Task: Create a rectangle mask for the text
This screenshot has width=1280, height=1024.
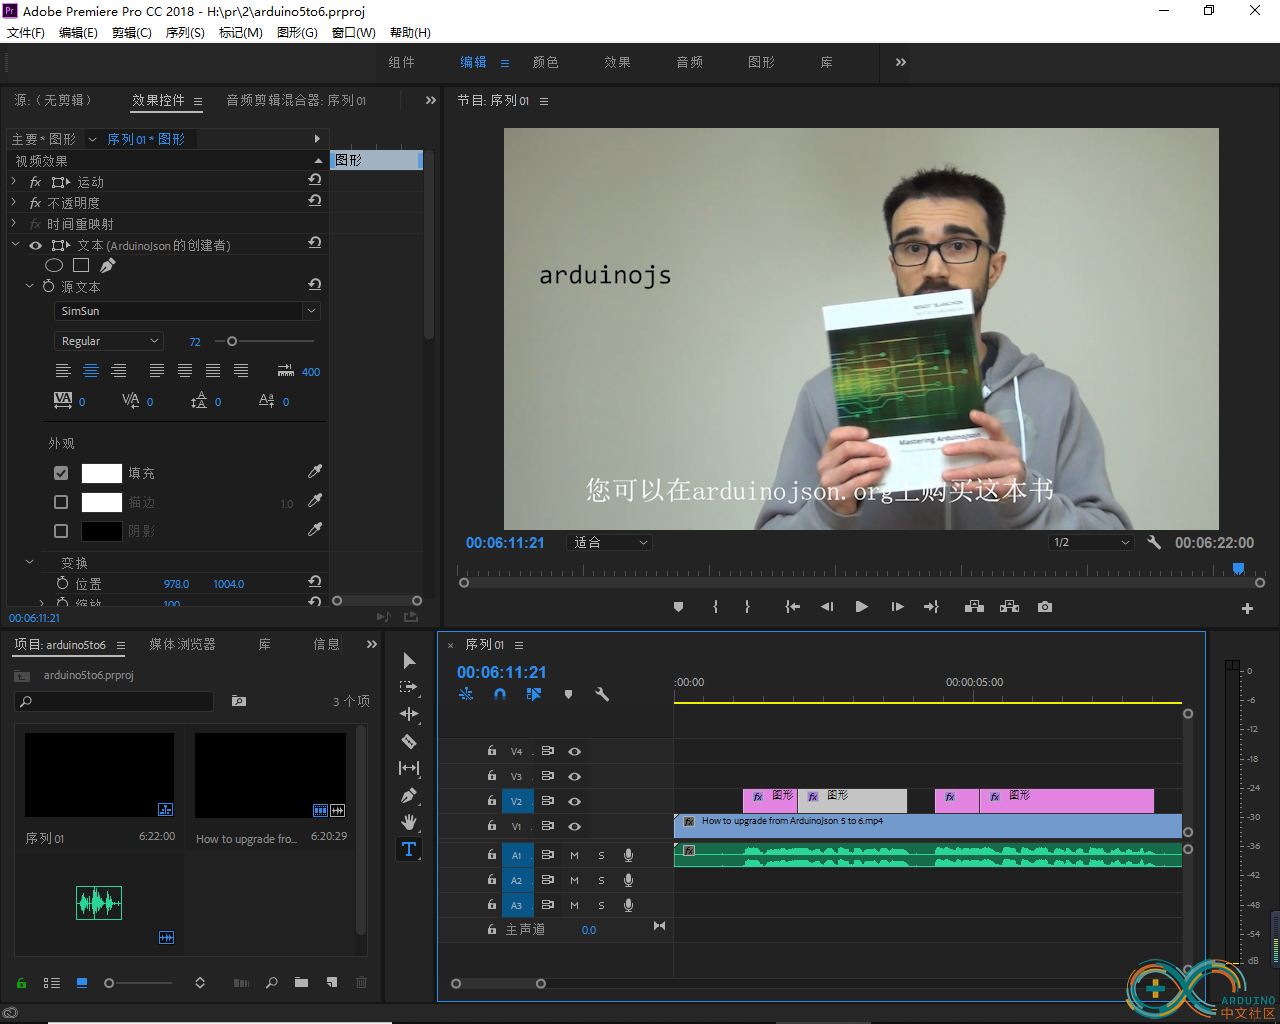Action: pyautogui.click(x=81, y=265)
